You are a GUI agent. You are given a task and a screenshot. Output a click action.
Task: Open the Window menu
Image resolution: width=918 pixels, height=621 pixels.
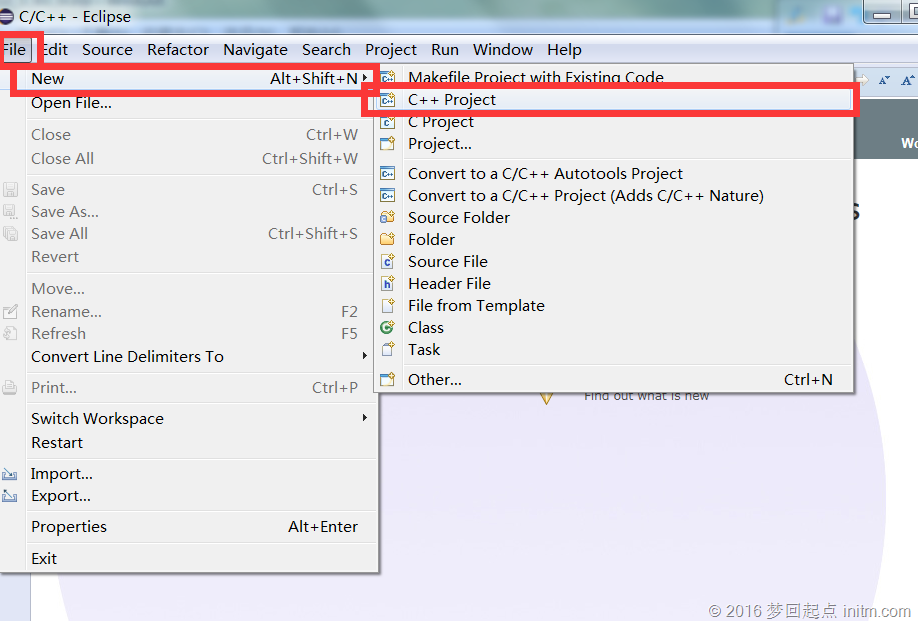click(503, 50)
